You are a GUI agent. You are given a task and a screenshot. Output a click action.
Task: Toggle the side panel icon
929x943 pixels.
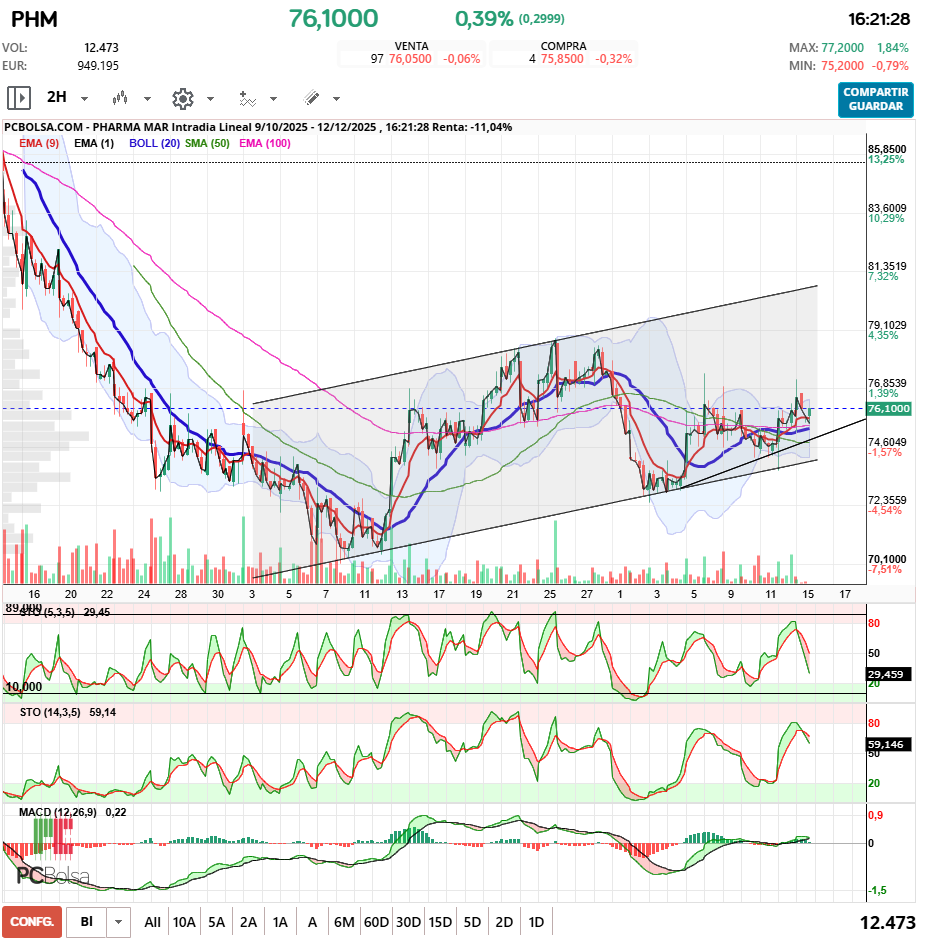point(19,98)
